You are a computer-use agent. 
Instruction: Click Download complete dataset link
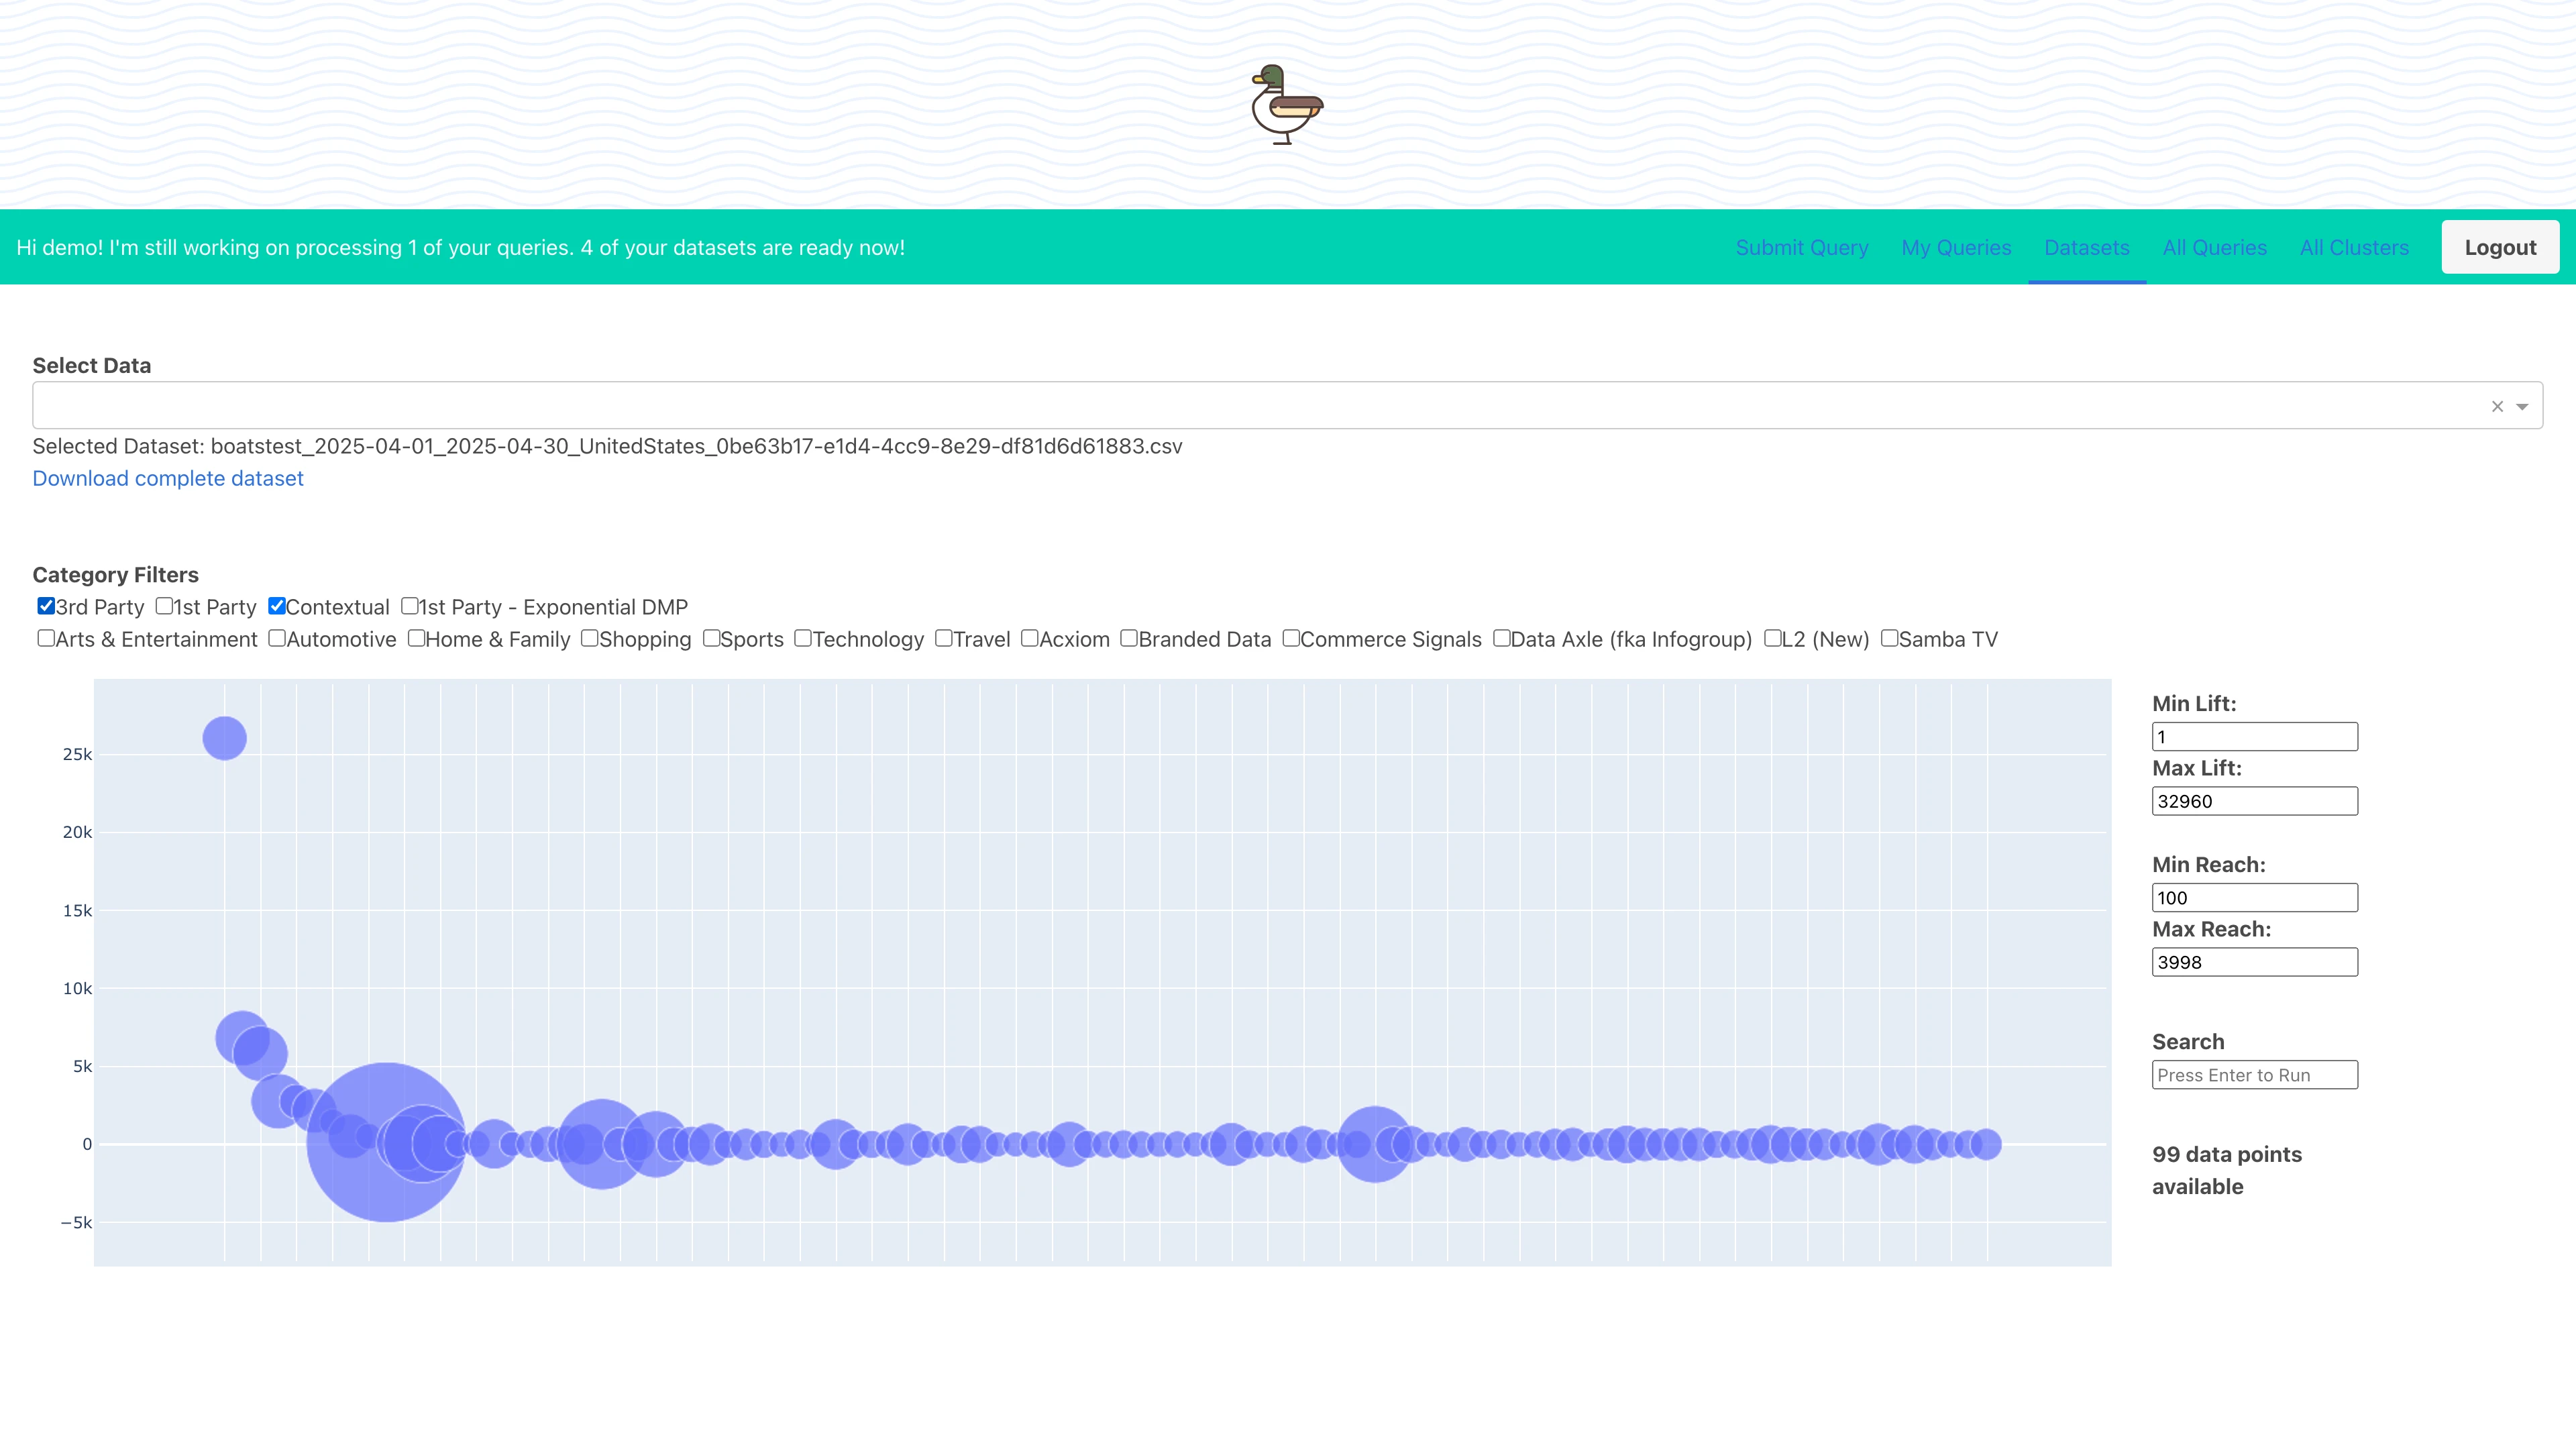168,478
